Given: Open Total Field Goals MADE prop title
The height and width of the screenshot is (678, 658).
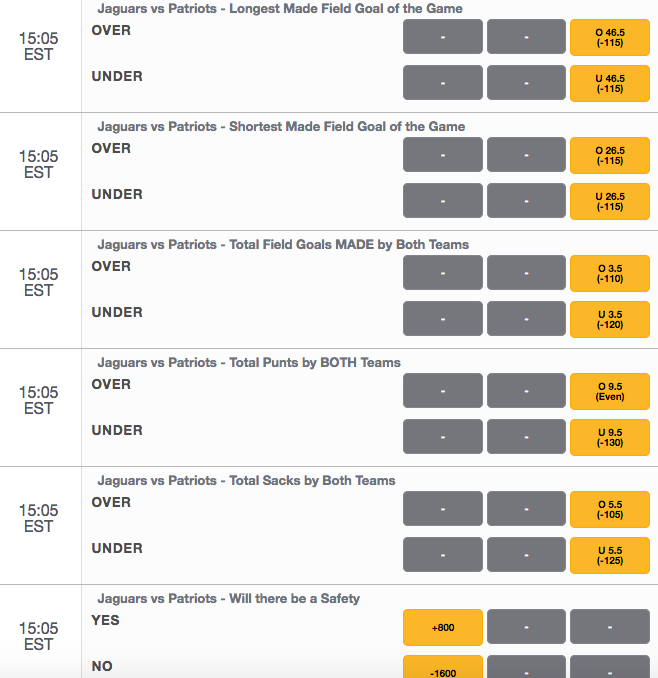Looking at the screenshot, I should coord(283,245).
